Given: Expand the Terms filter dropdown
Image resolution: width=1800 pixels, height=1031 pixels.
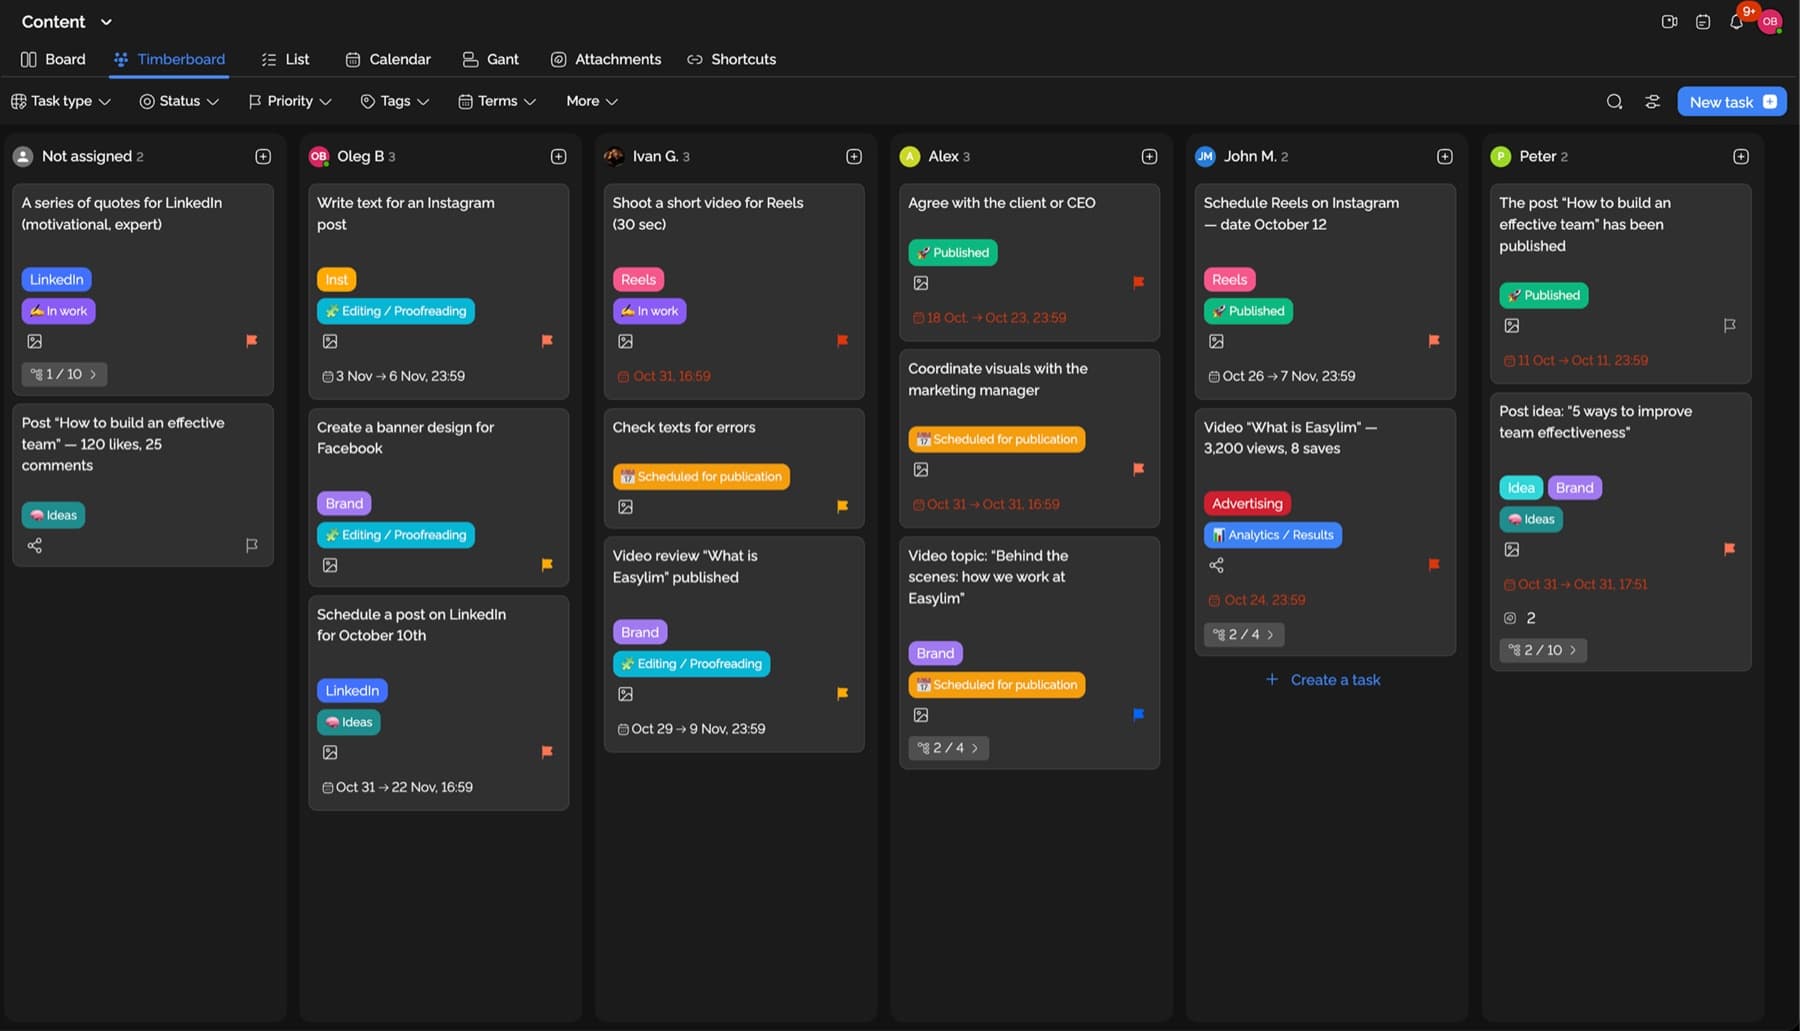Looking at the screenshot, I should [497, 101].
